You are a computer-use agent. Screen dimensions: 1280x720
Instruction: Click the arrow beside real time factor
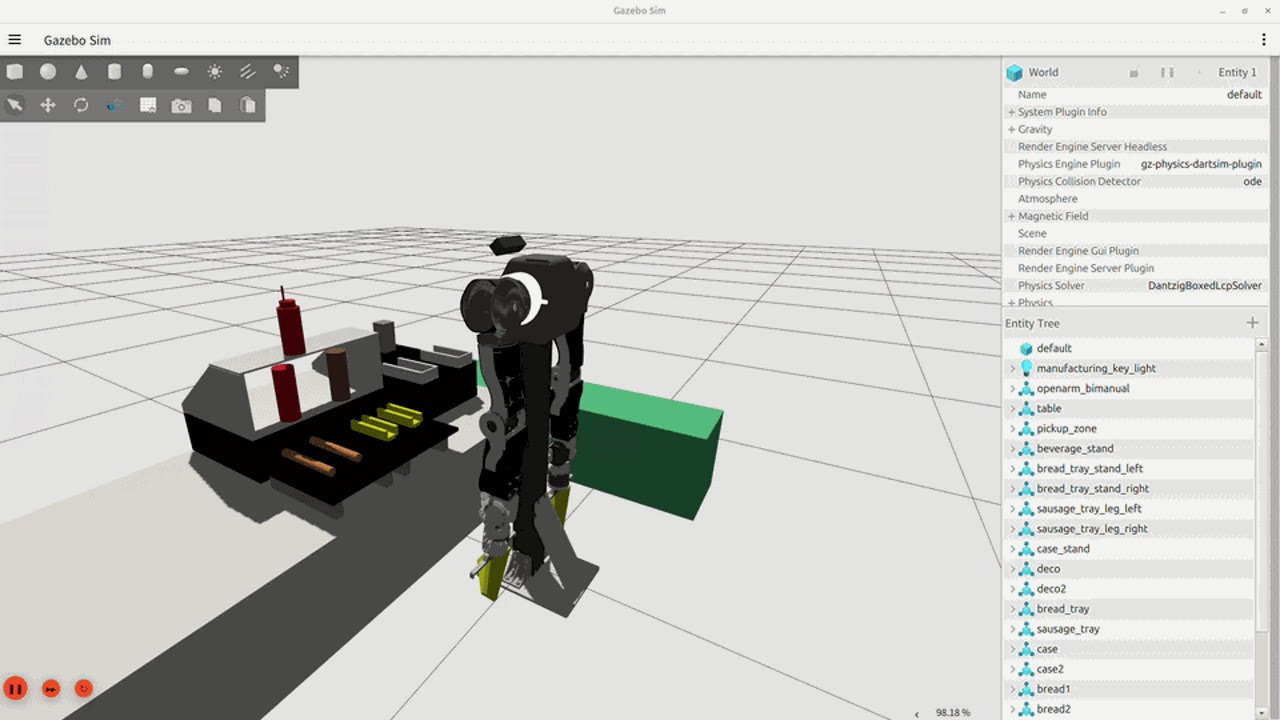coord(917,713)
